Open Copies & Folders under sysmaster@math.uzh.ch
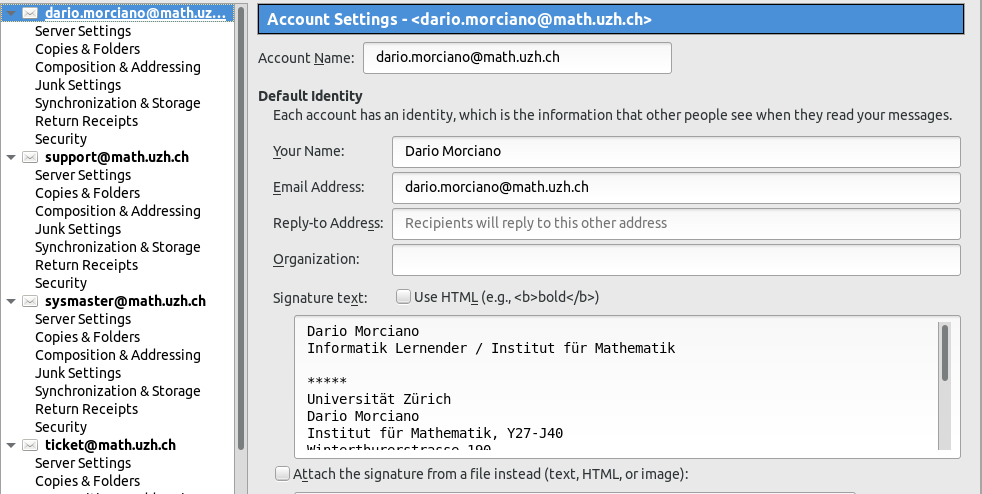982x494 pixels. tap(87, 337)
